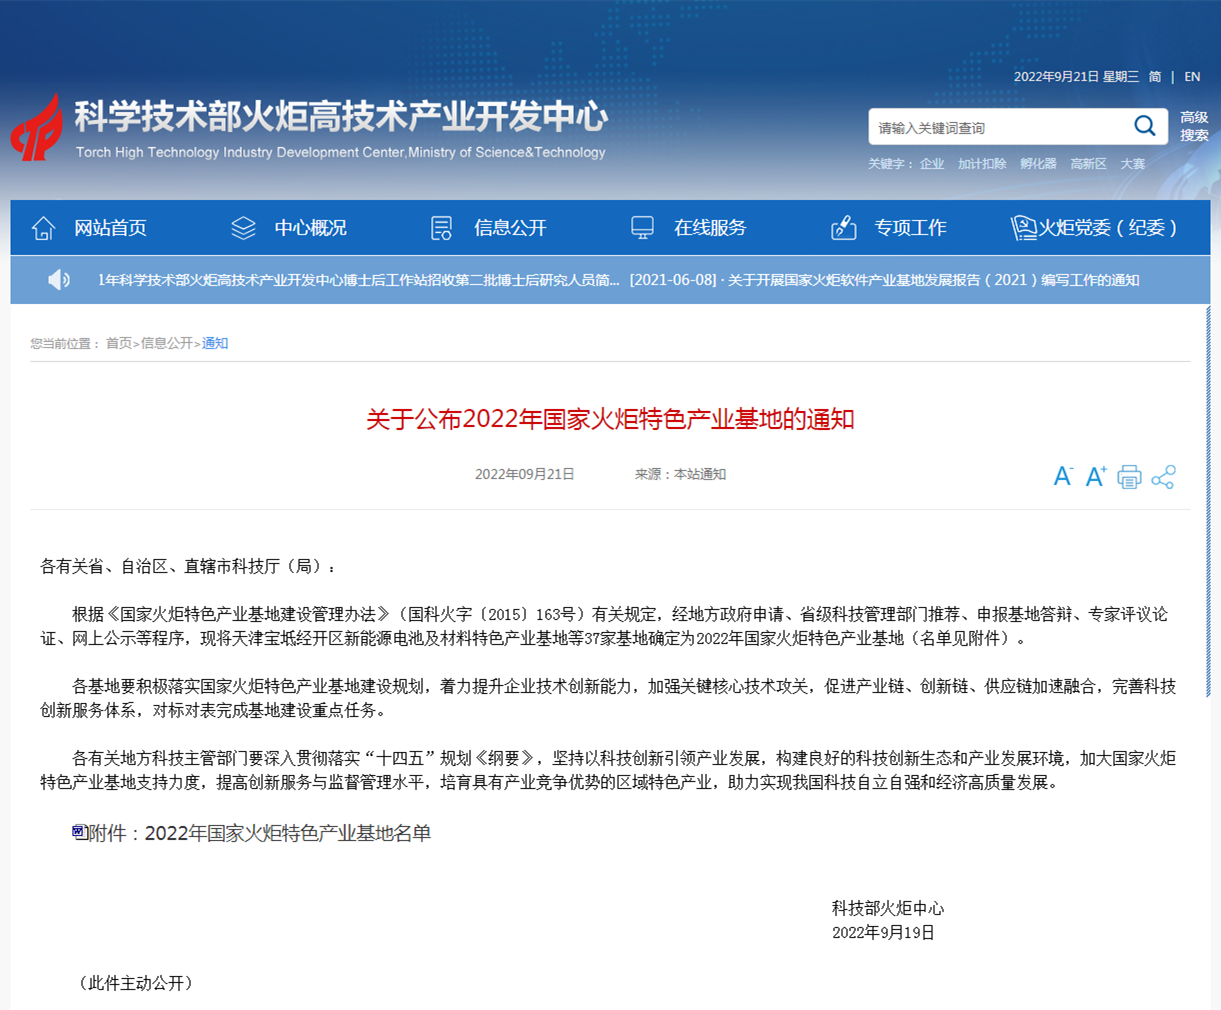Go to 通知 in breadcrumb
The image size is (1221, 1010).
[215, 343]
